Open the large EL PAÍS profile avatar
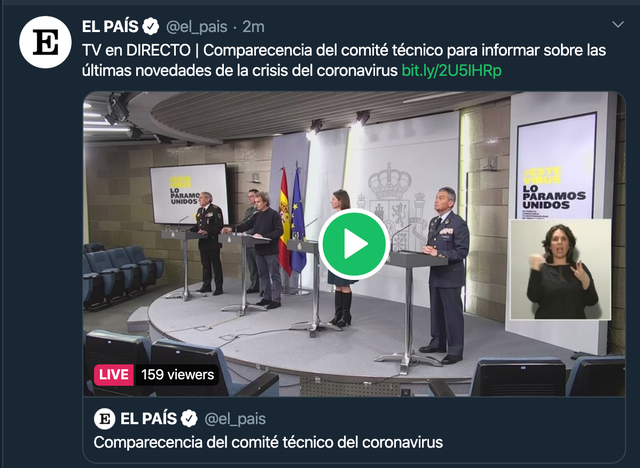The width and height of the screenshot is (640, 468). point(45,42)
